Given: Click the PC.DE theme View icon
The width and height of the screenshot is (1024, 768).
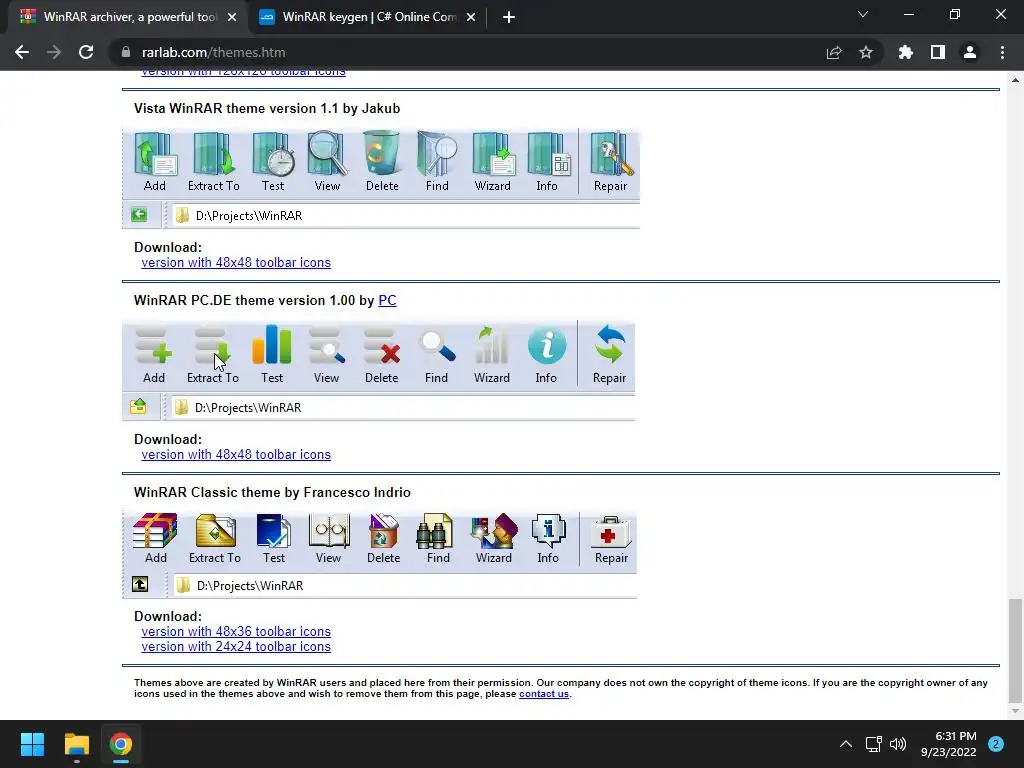Looking at the screenshot, I should (327, 345).
